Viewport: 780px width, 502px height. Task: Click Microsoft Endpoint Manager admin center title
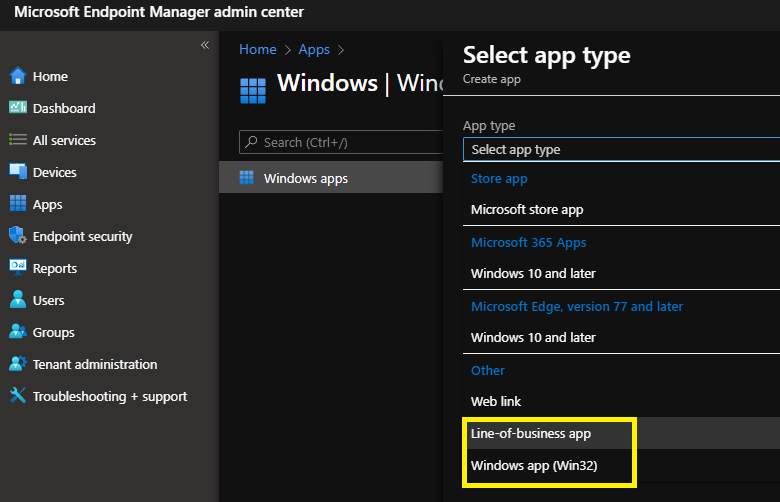(159, 12)
